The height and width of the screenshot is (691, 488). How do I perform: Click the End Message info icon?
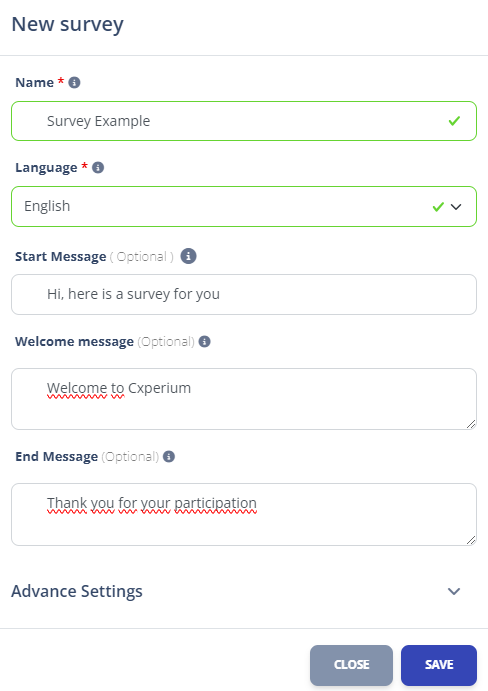click(x=169, y=457)
